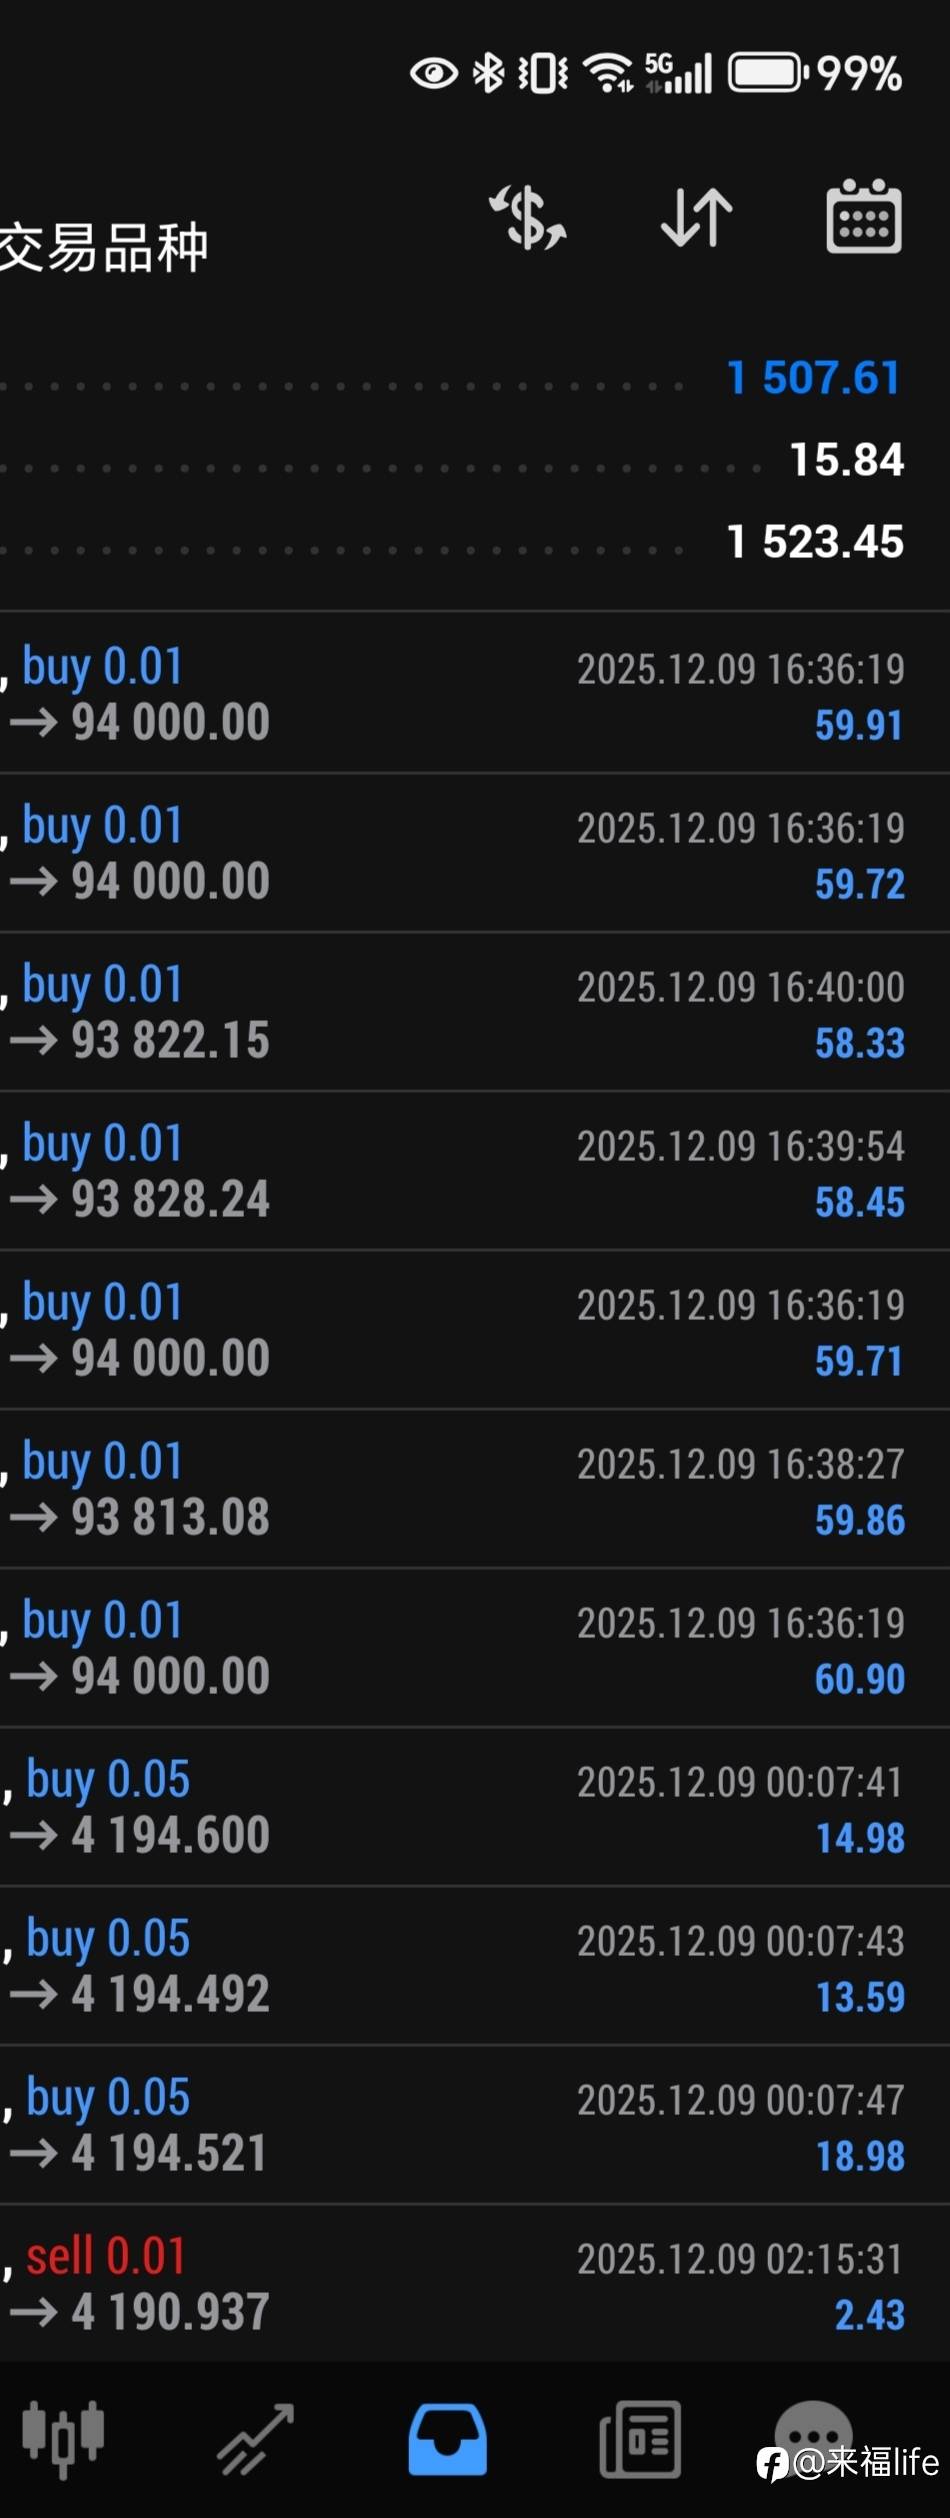Select the history inbox tray tab
Viewport: 950px width, 2518px height.
[447, 2440]
